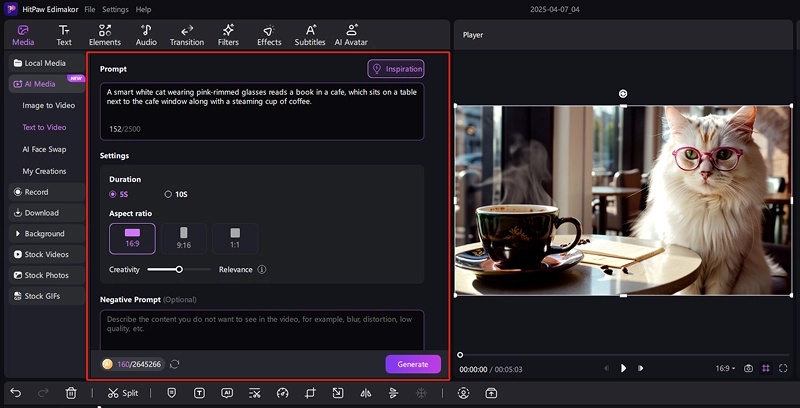Take a snapshot with the camera icon

pos(748,368)
